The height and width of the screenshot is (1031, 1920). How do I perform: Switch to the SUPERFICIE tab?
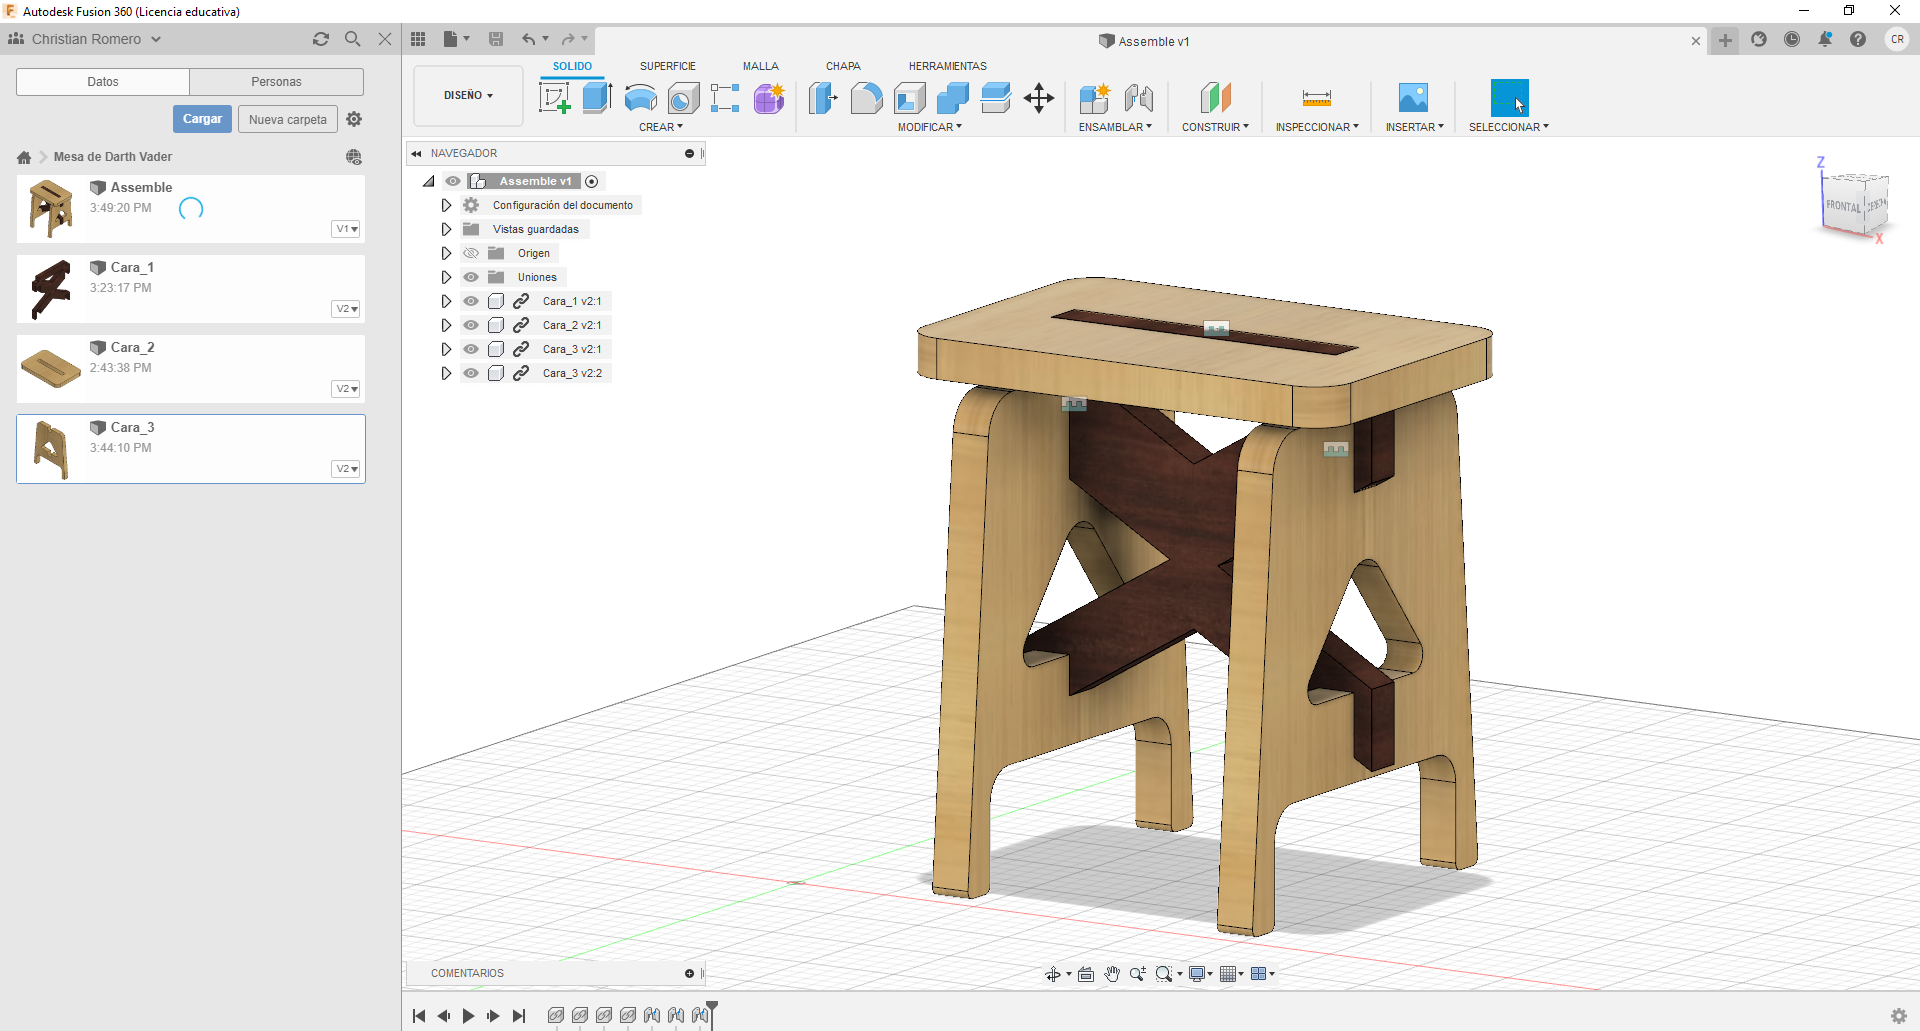click(x=667, y=66)
